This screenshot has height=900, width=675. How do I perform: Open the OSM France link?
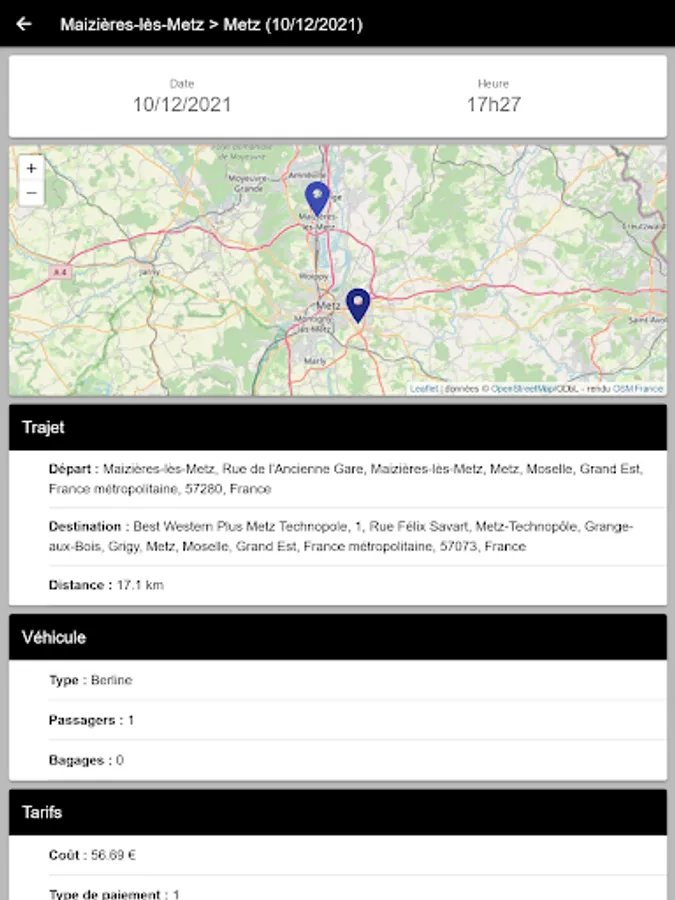[x=638, y=389]
